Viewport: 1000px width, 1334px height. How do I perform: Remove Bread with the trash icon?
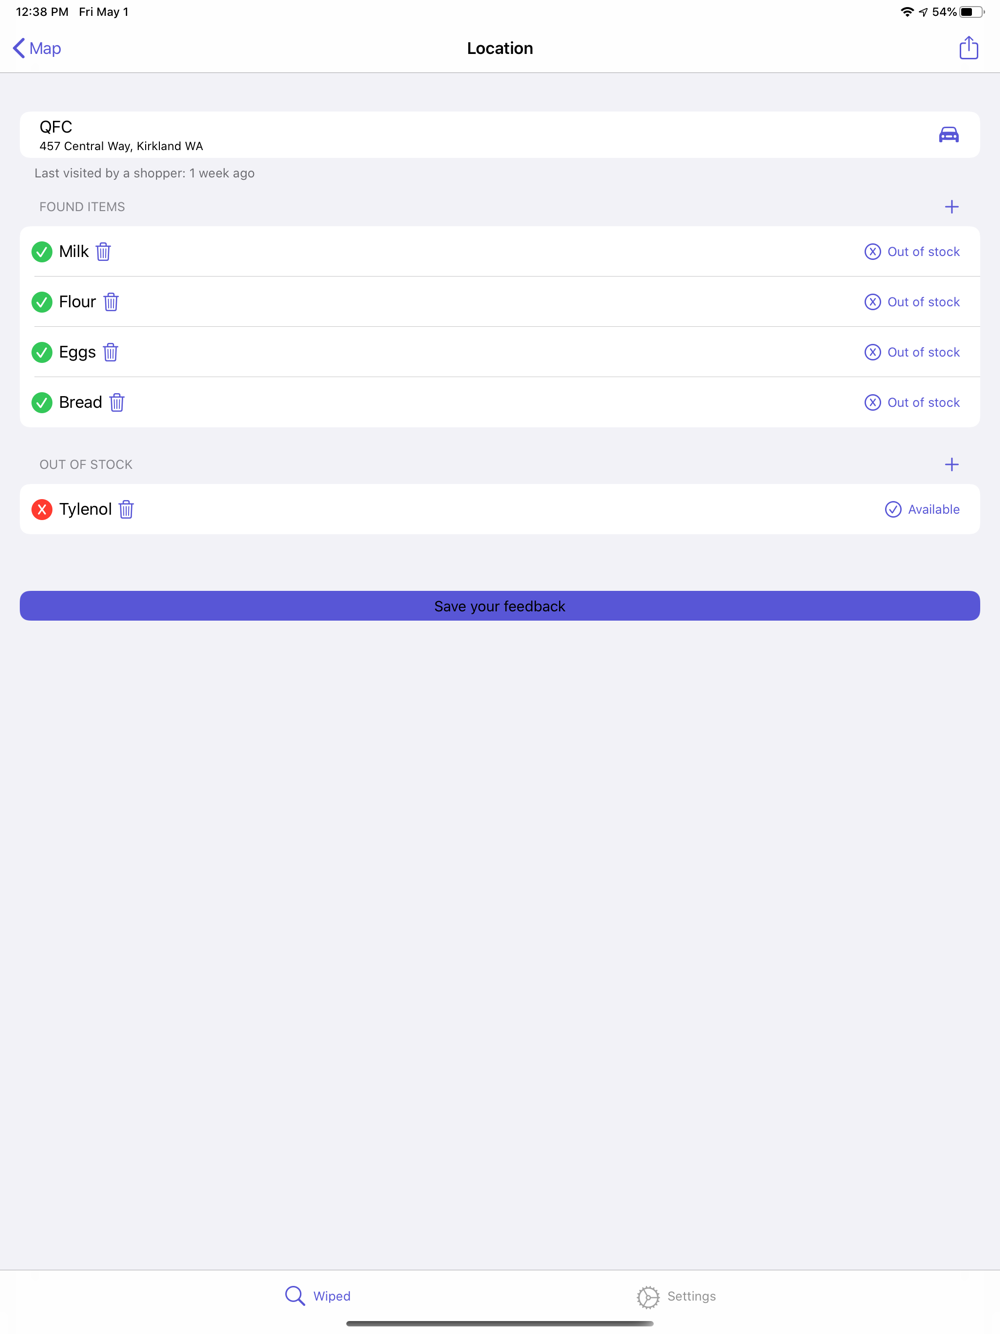[x=117, y=402]
